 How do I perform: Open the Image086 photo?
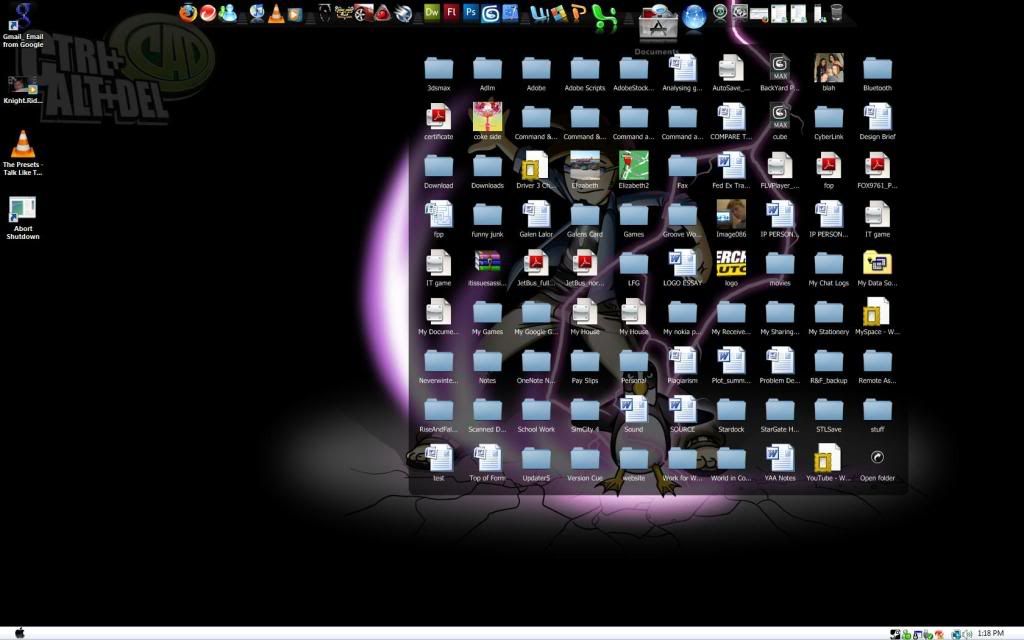[x=731, y=219]
